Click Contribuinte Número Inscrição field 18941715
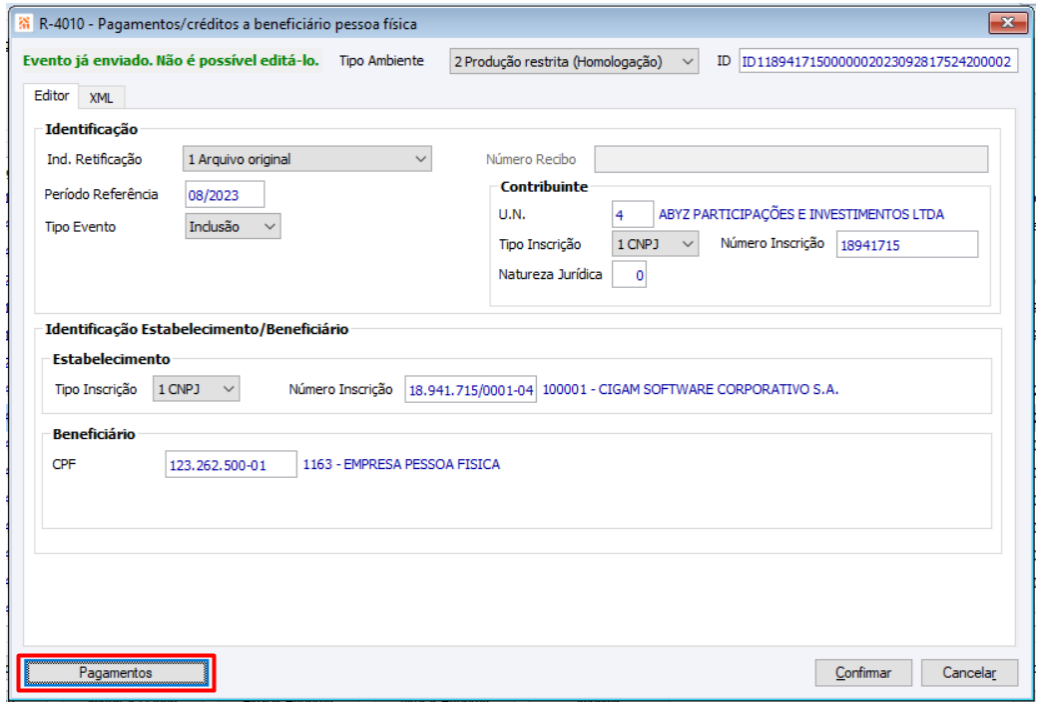Screen dimensions: 1042x711 tap(906, 245)
